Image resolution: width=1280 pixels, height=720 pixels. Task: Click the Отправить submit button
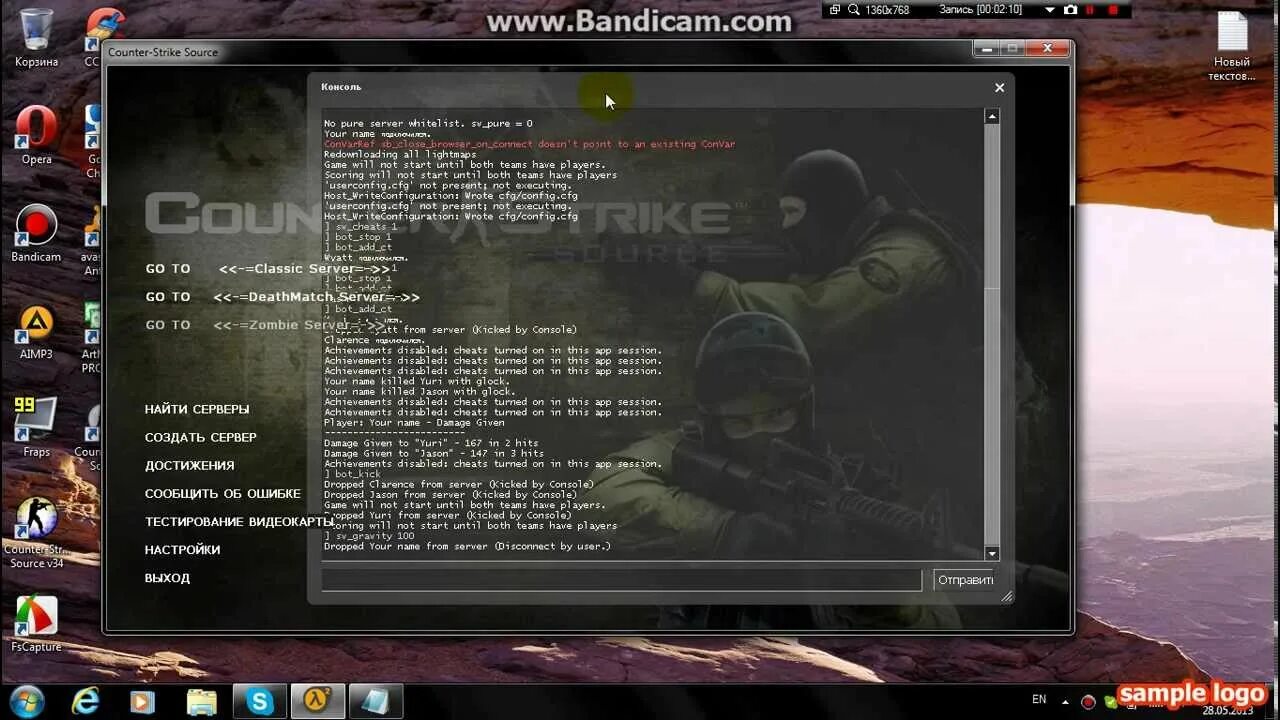pyautogui.click(x=964, y=580)
